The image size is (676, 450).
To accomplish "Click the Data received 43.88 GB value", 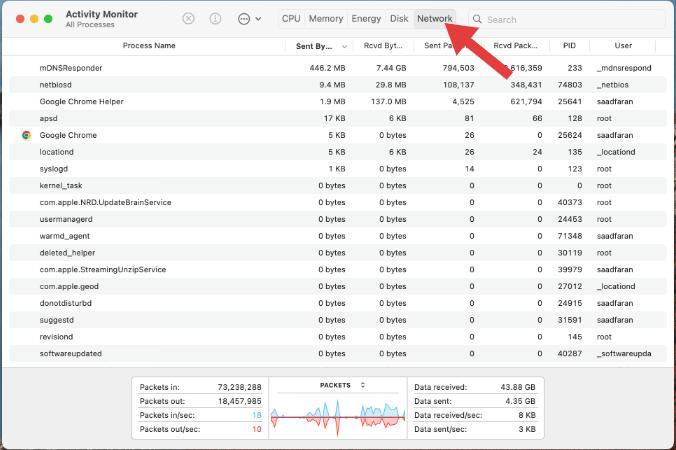I will pyautogui.click(x=518, y=387).
